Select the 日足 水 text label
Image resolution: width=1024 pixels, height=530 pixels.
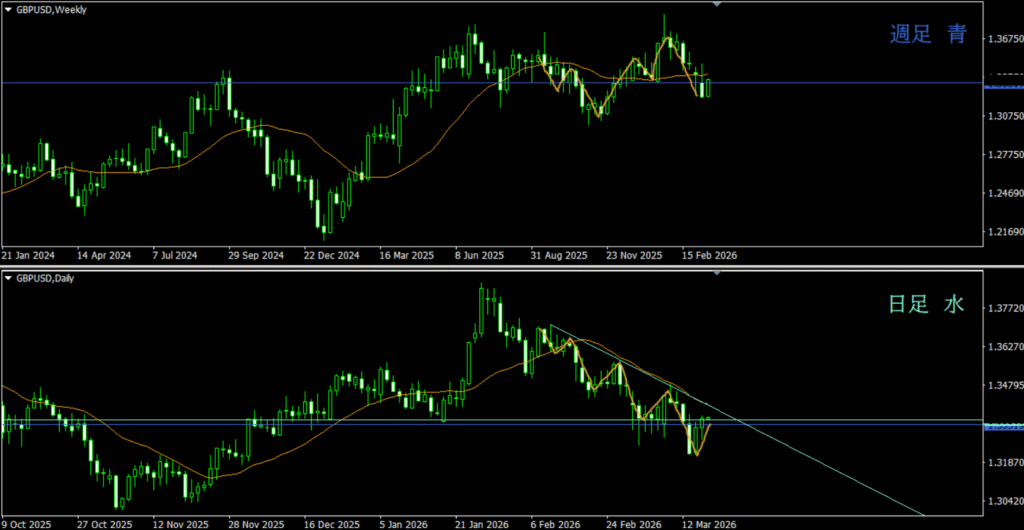pyautogui.click(x=928, y=305)
